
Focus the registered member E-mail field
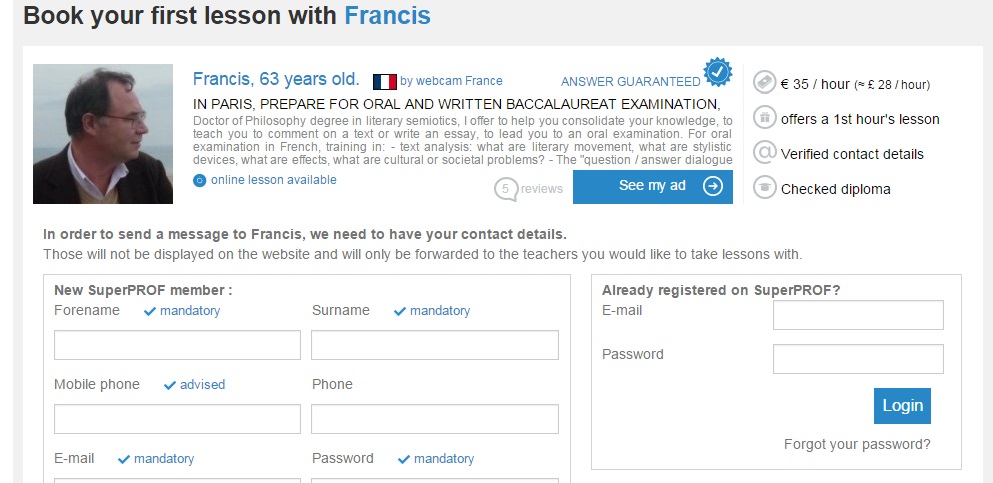click(858, 315)
